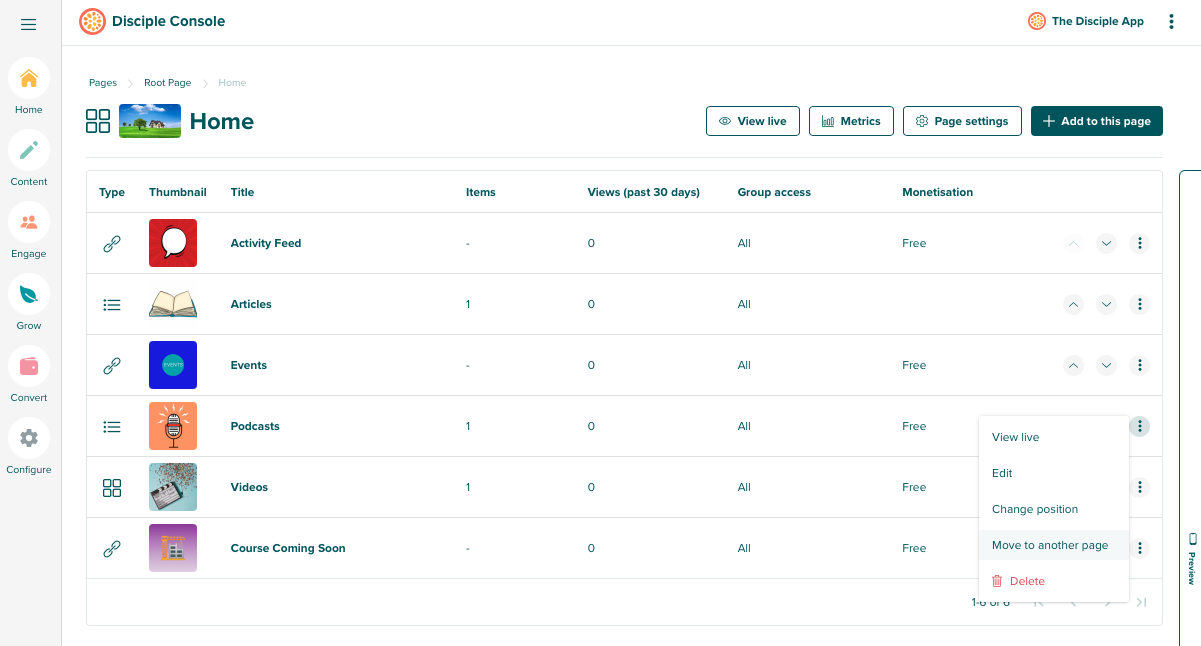
Task: Open the Content section from the sidebar
Action: (28, 150)
